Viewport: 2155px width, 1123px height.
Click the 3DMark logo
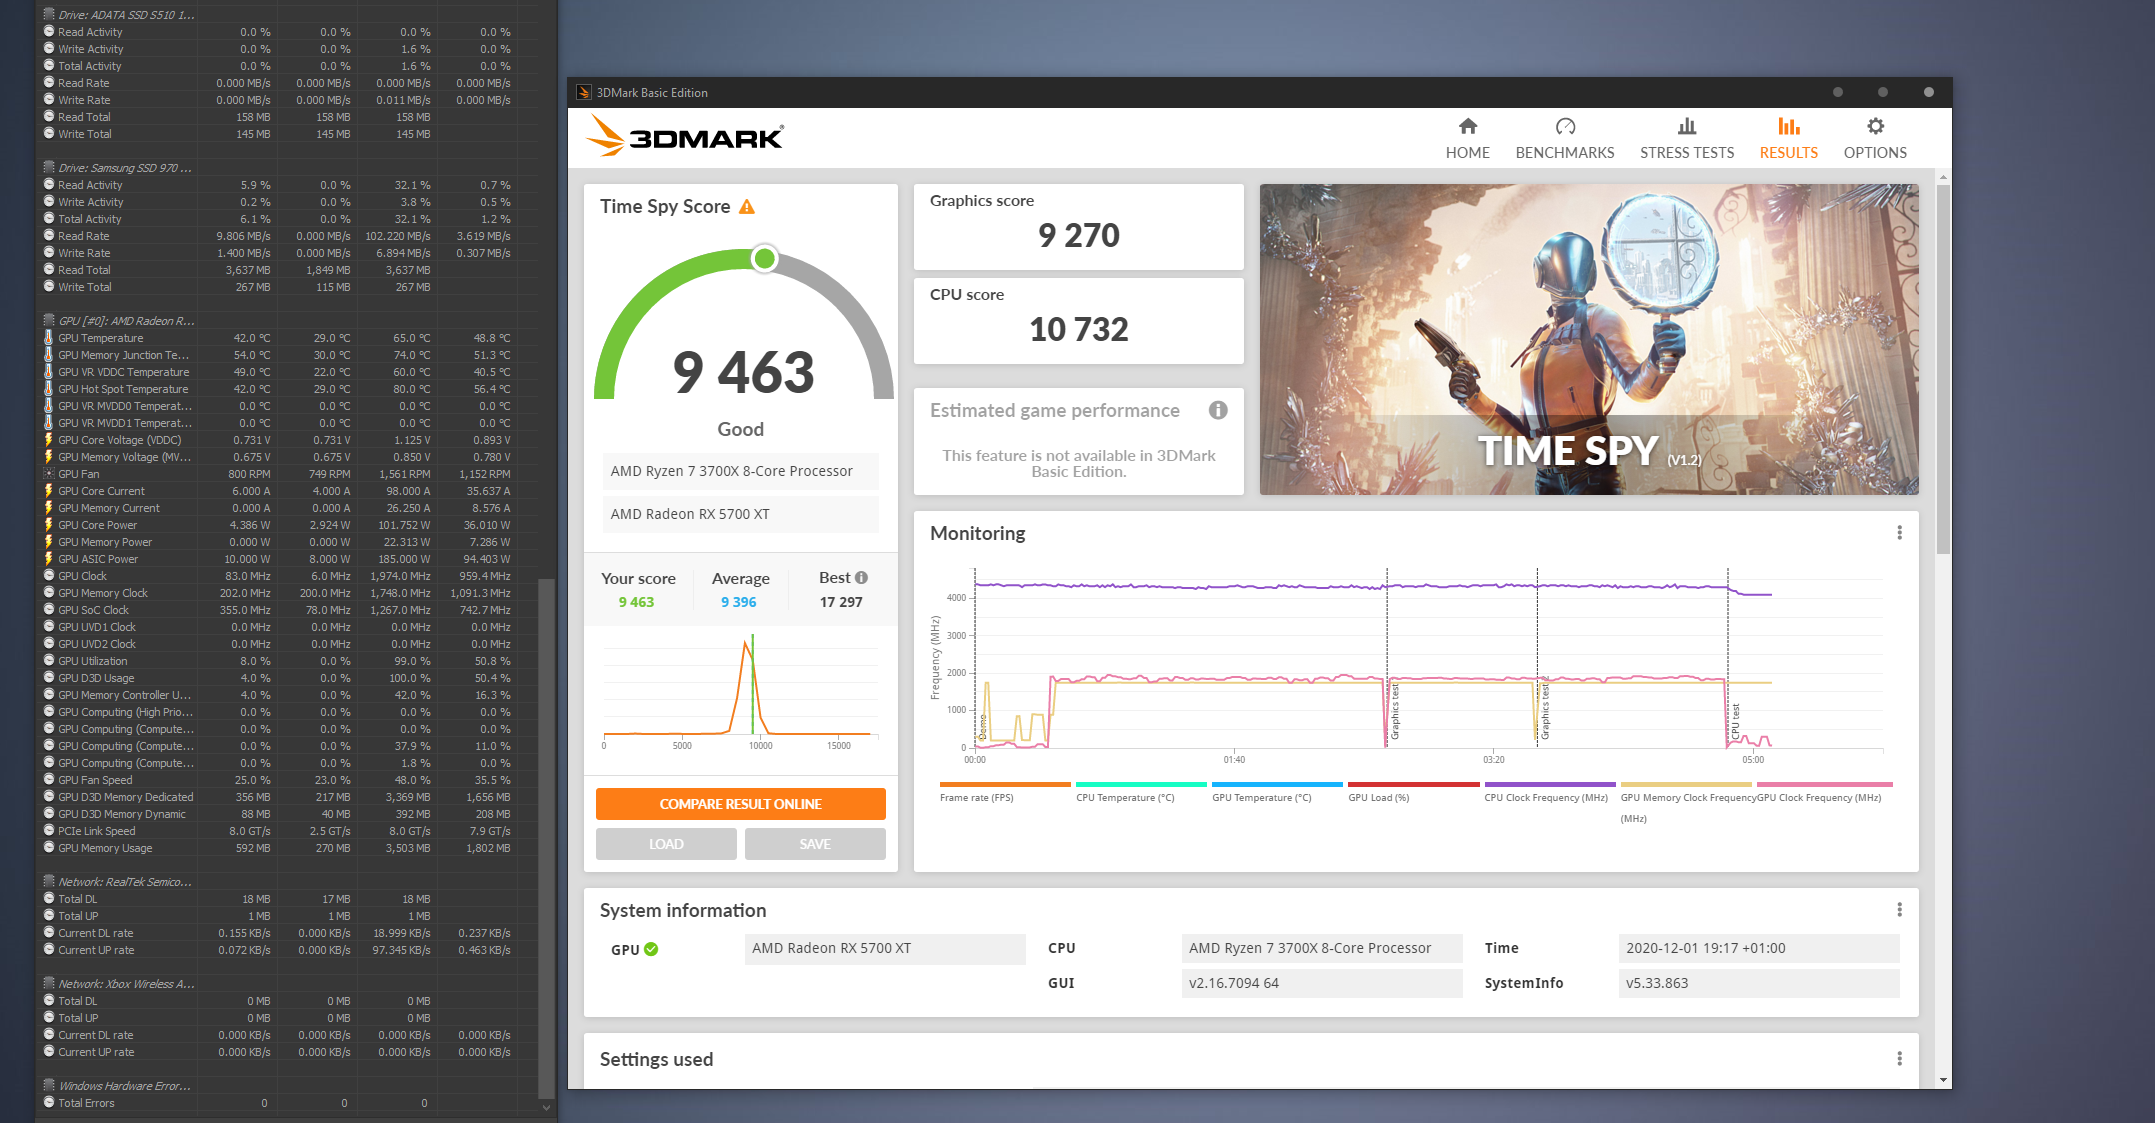pyautogui.click(x=685, y=136)
